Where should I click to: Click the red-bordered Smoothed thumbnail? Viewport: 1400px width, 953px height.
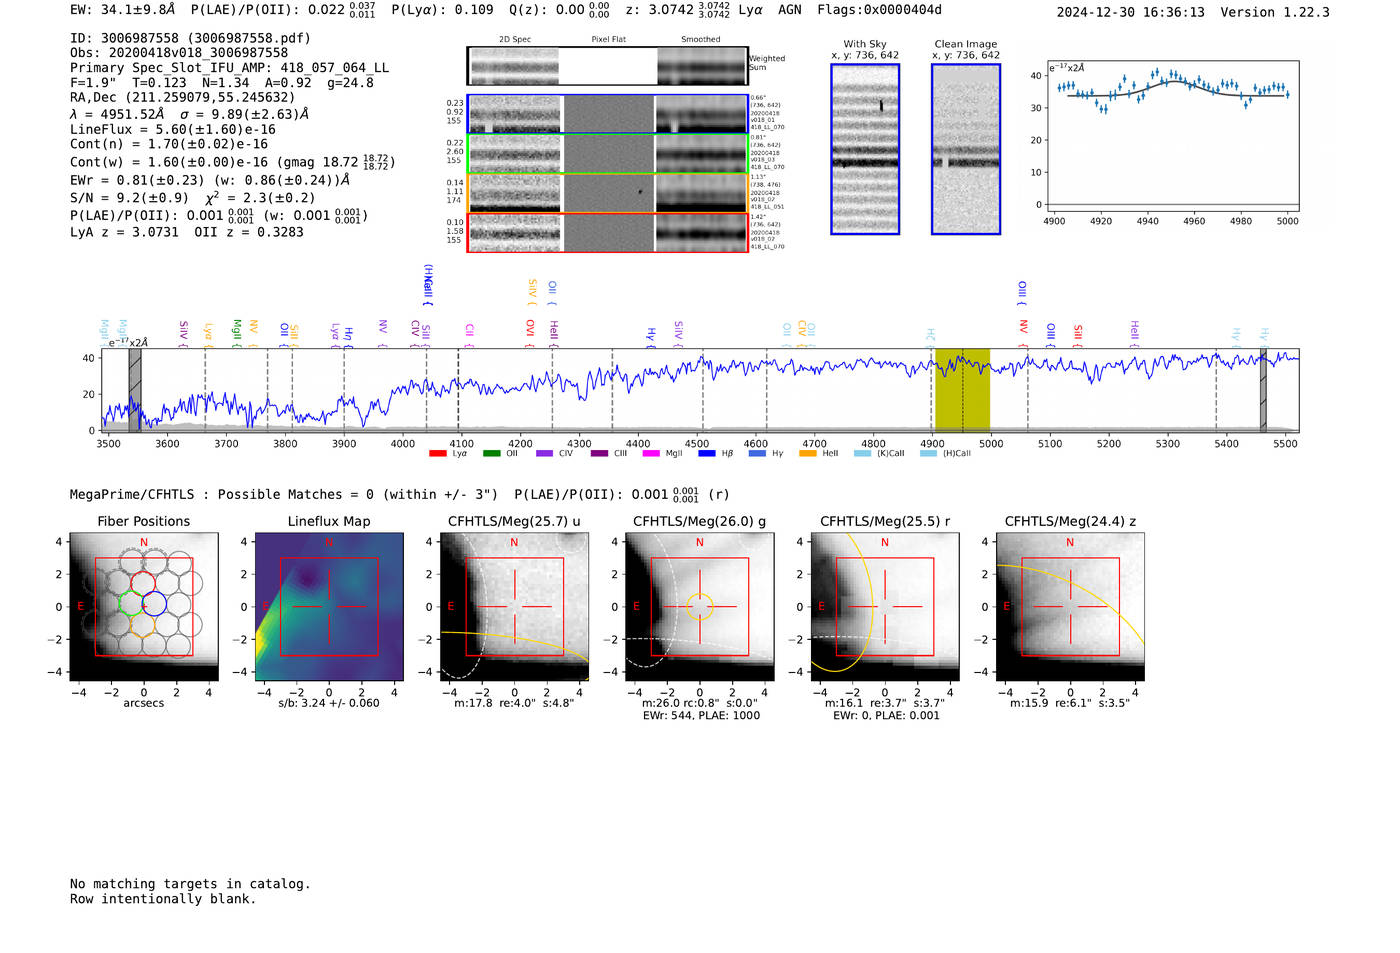701,233
